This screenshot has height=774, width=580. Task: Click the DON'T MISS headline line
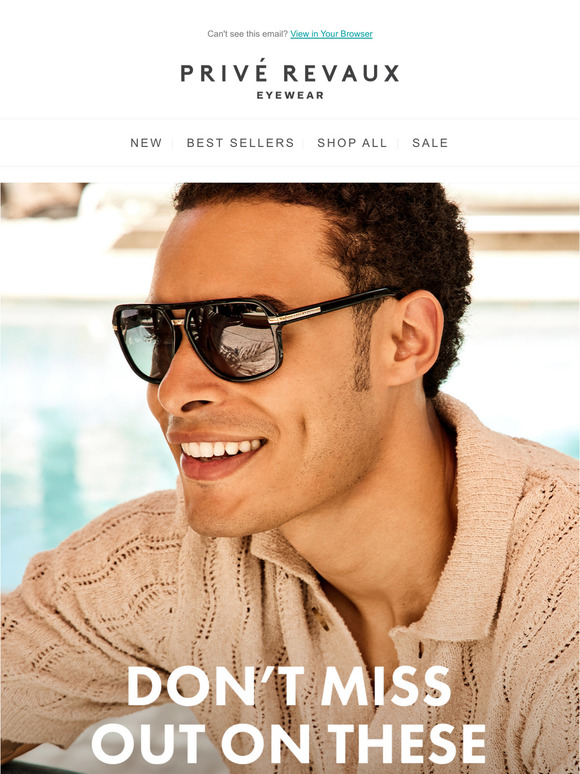click(x=289, y=686)
